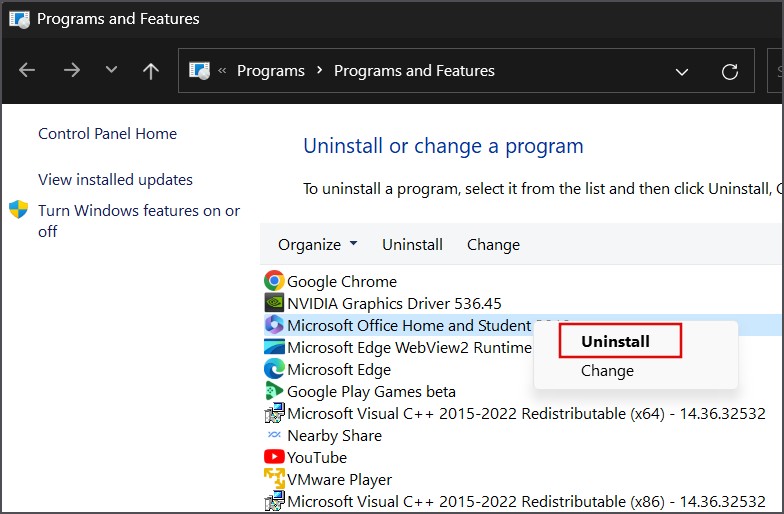Open the Control Panel Home link
Screen dimensions: 784x514
[107, 134]
